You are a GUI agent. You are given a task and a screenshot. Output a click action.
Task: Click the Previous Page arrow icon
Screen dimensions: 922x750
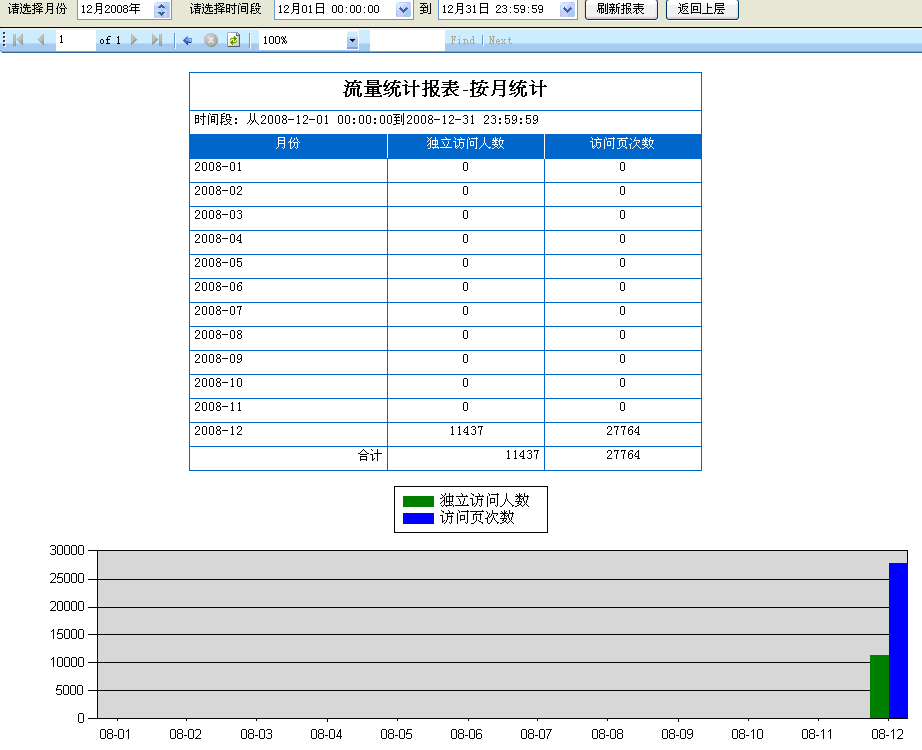click(41, 40)
